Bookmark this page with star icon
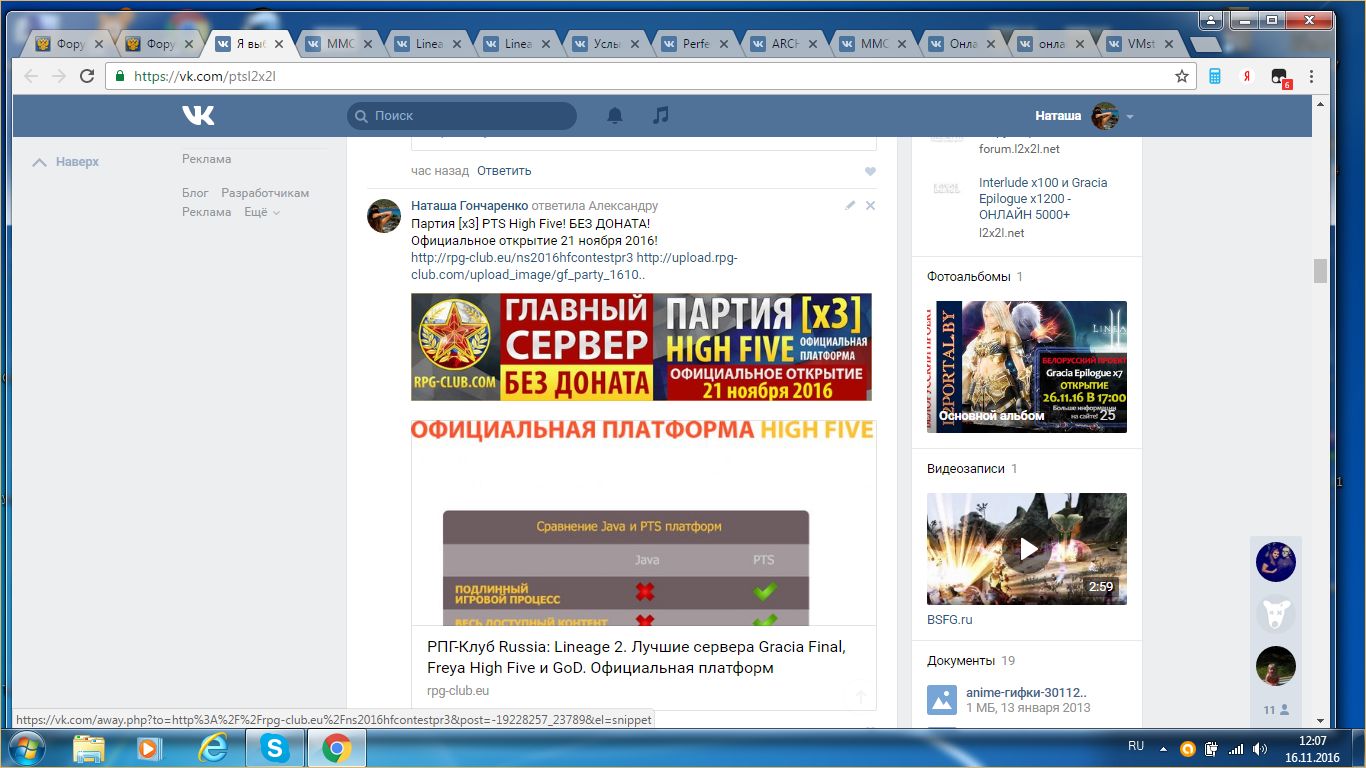The image size is (1366, 768). 1182,76
